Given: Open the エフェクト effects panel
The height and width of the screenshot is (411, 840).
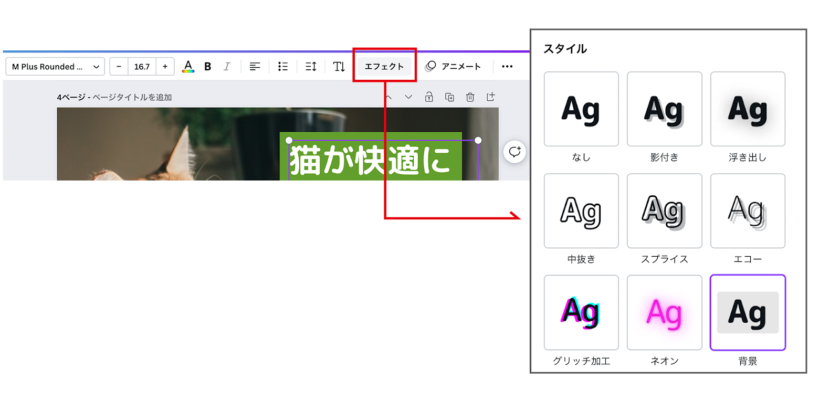Looking at the screenshot, I should [385, 67].
